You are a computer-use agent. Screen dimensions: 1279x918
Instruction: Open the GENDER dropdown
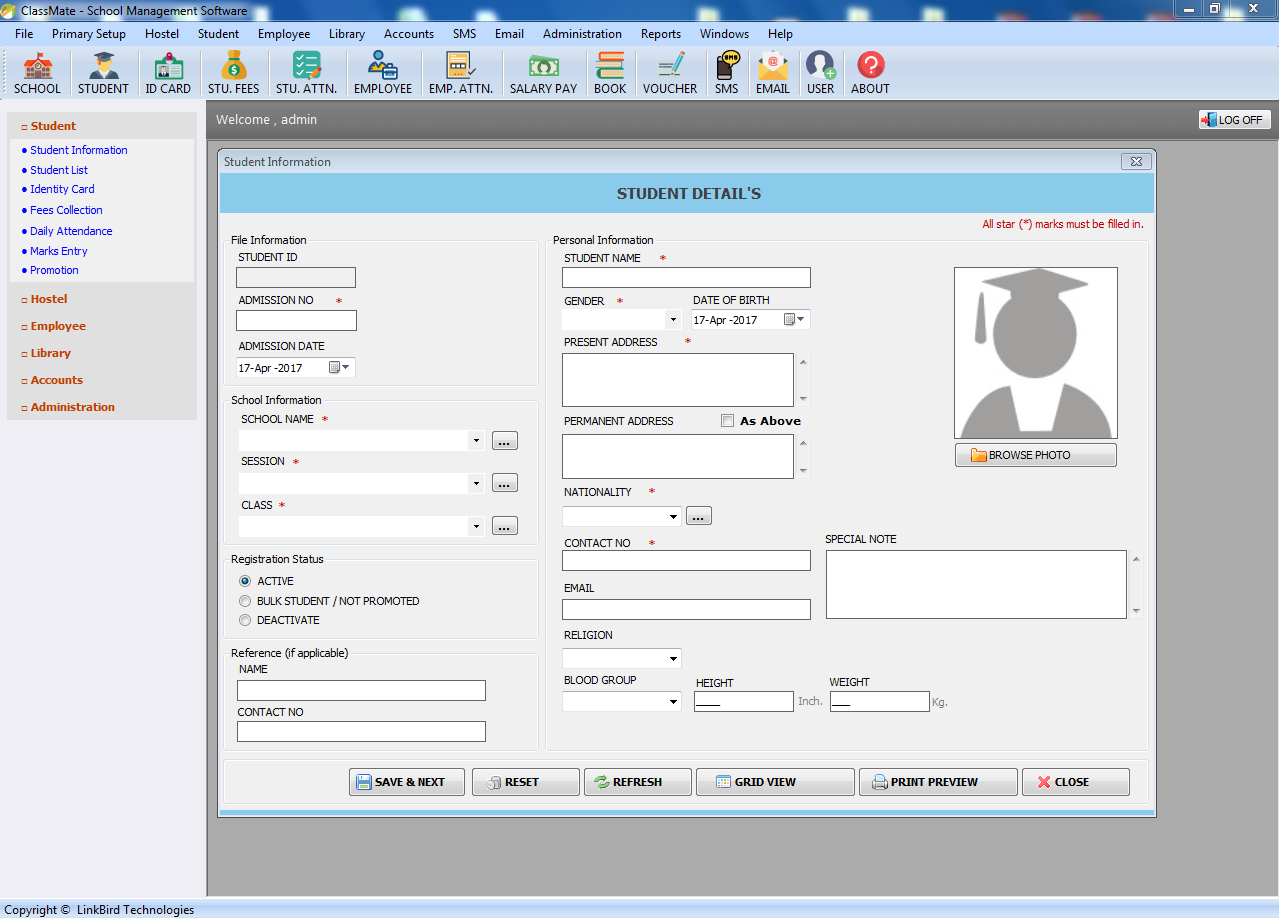click(672, 319)
